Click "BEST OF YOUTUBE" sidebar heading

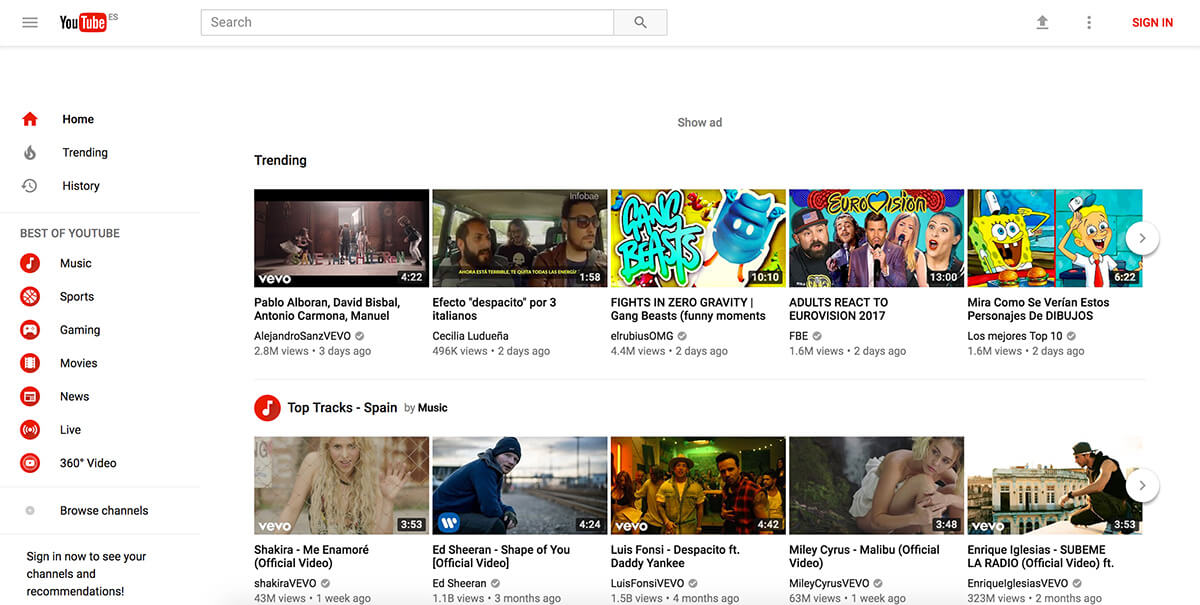tap(70, 233)
